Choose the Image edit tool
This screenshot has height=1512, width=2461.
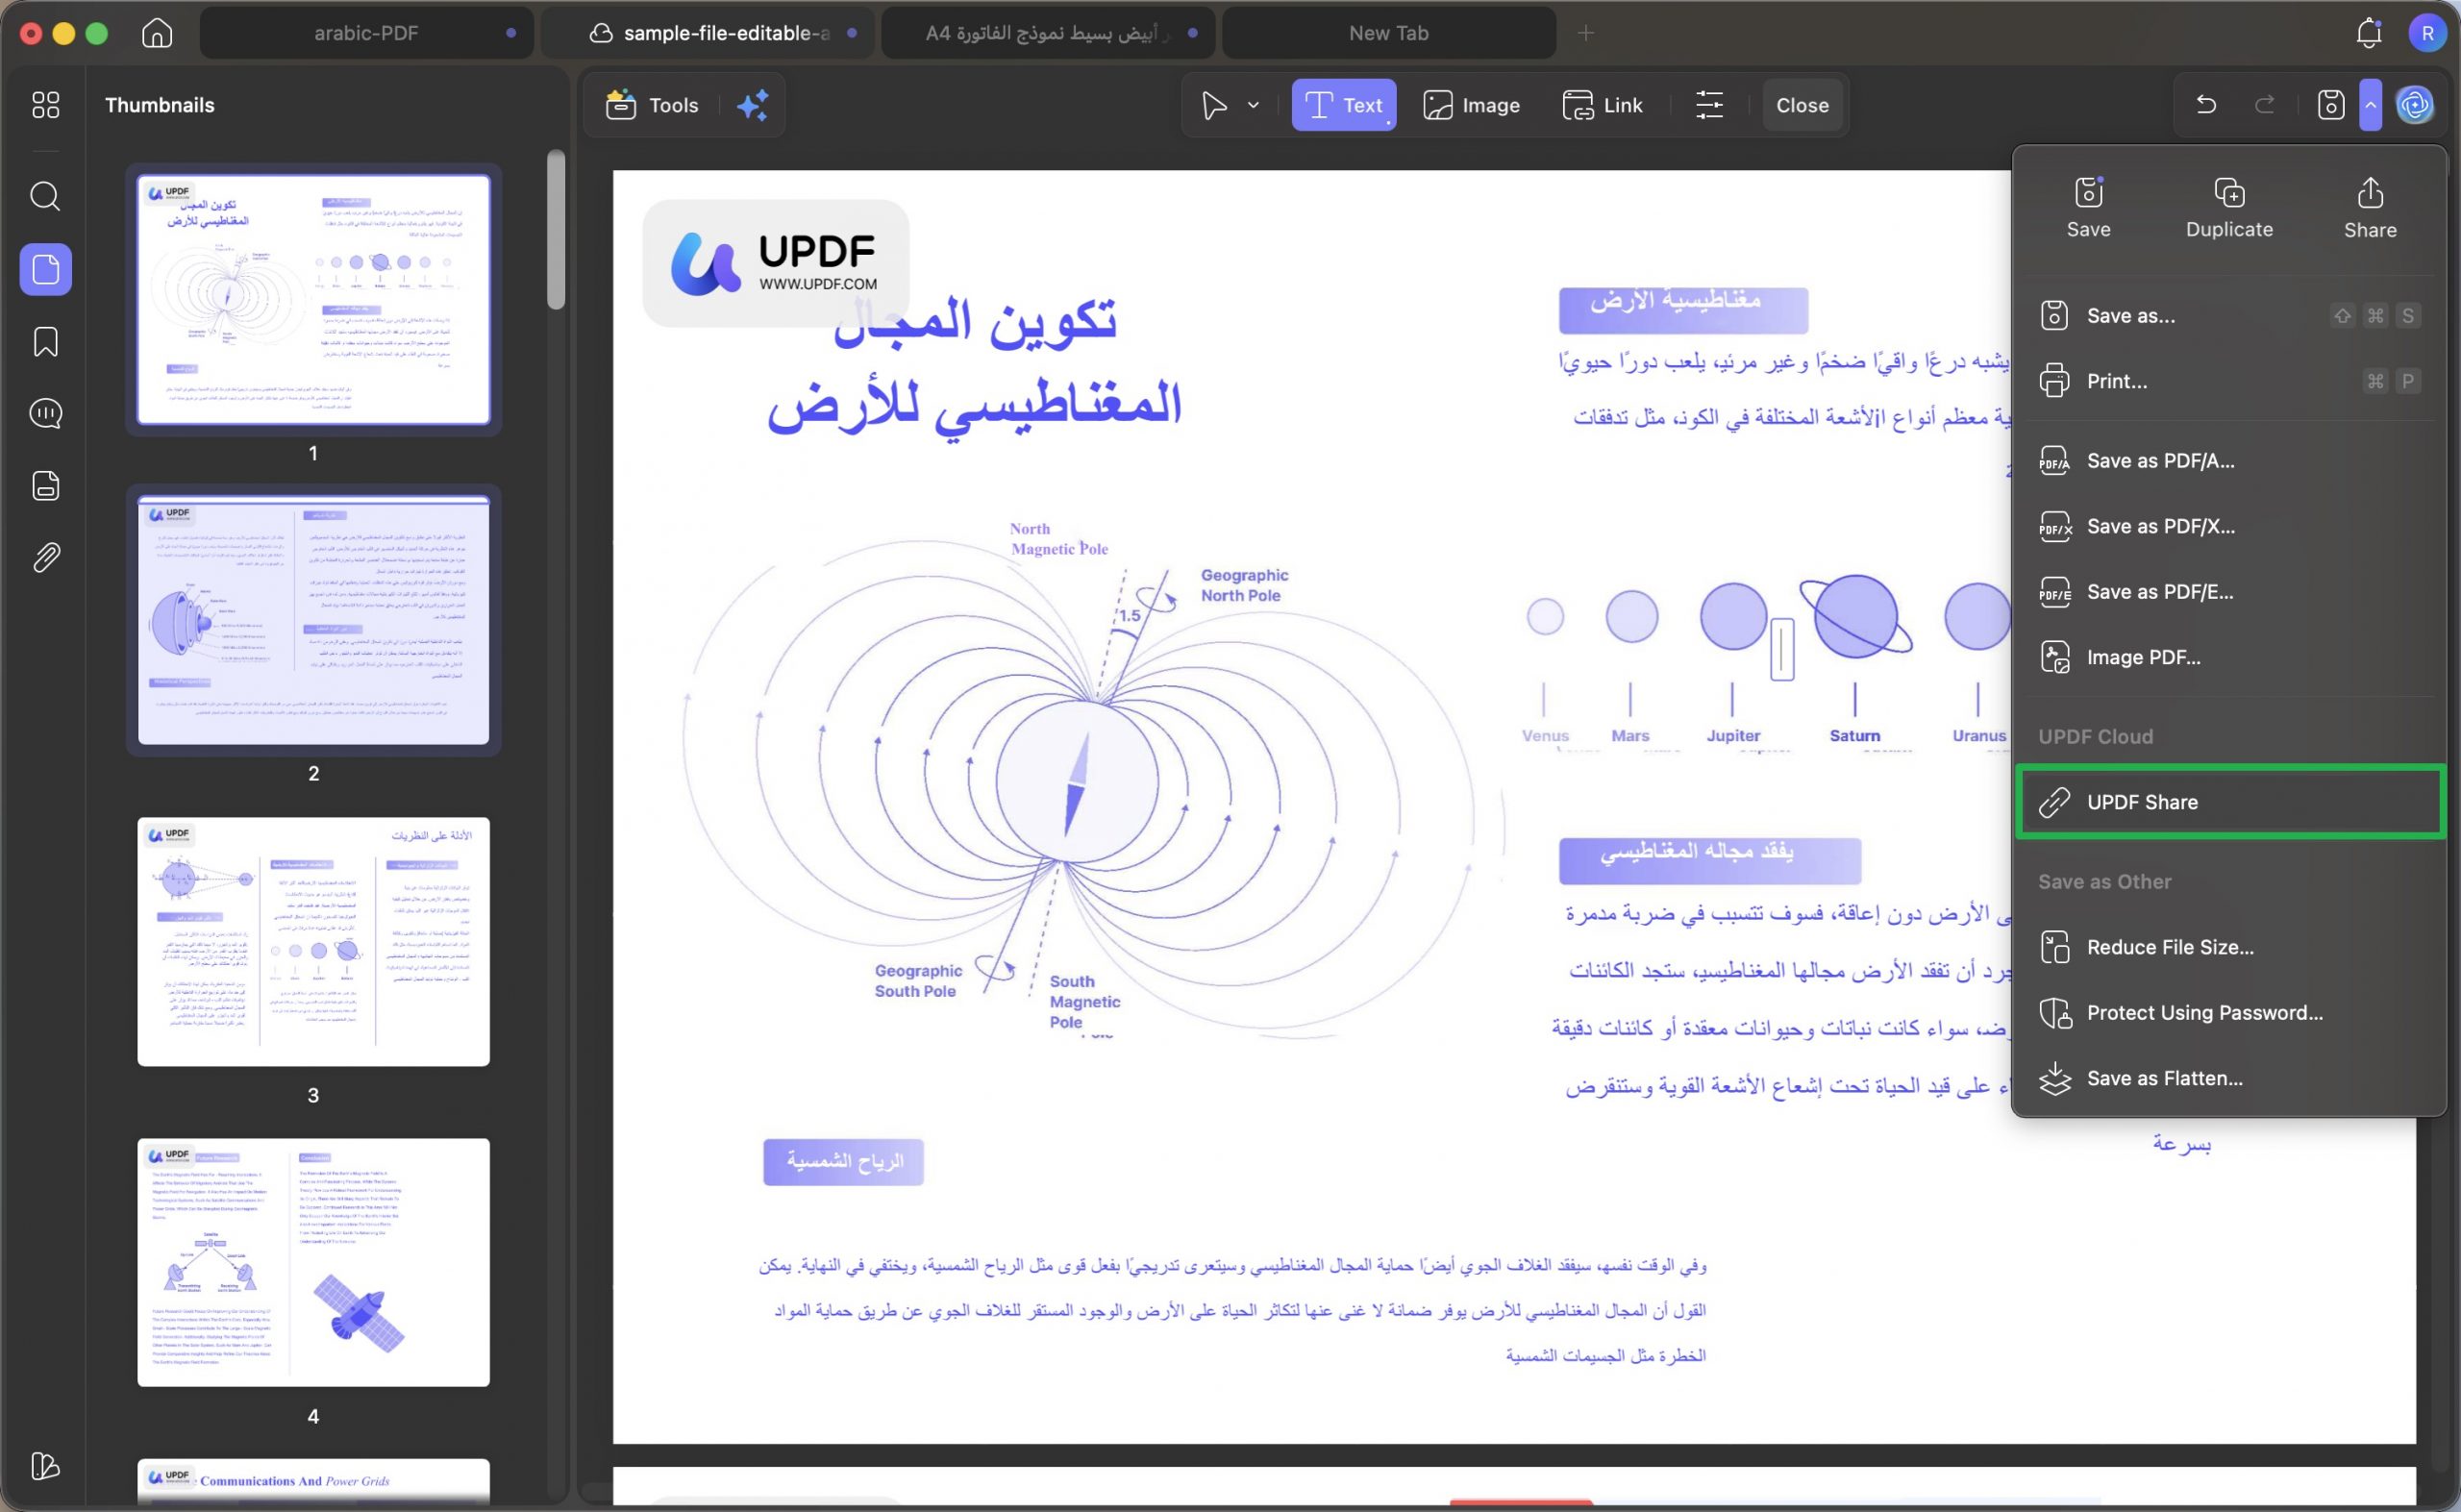click(x=1471, y=105)
